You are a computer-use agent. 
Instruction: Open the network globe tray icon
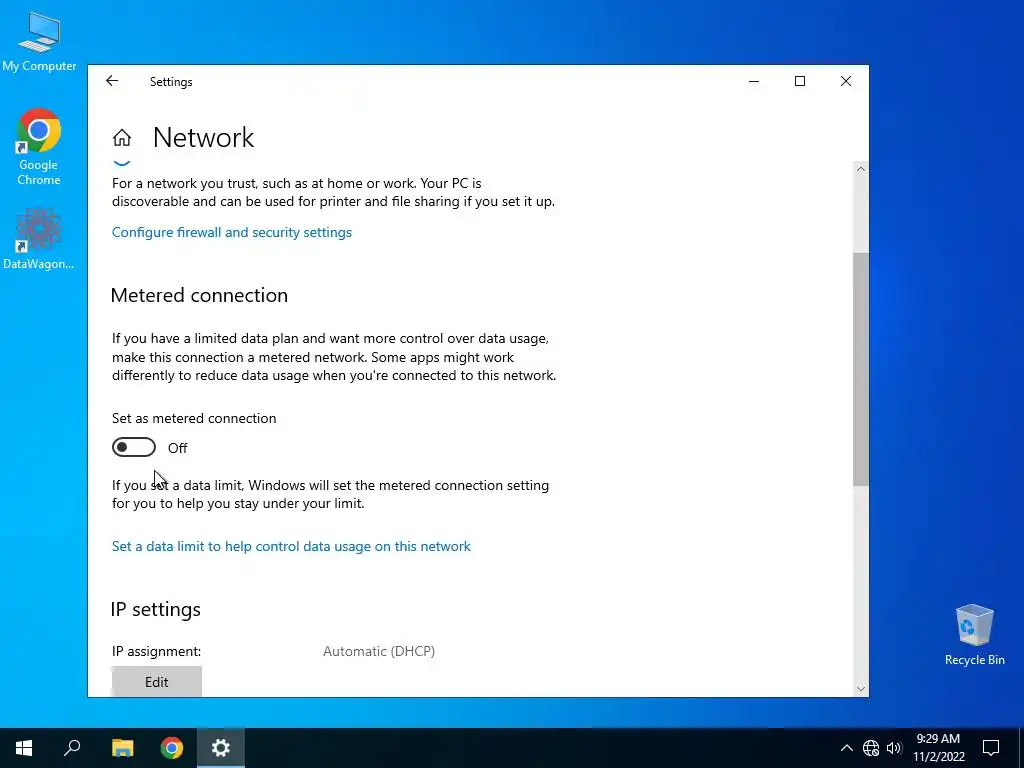(871, 748)
